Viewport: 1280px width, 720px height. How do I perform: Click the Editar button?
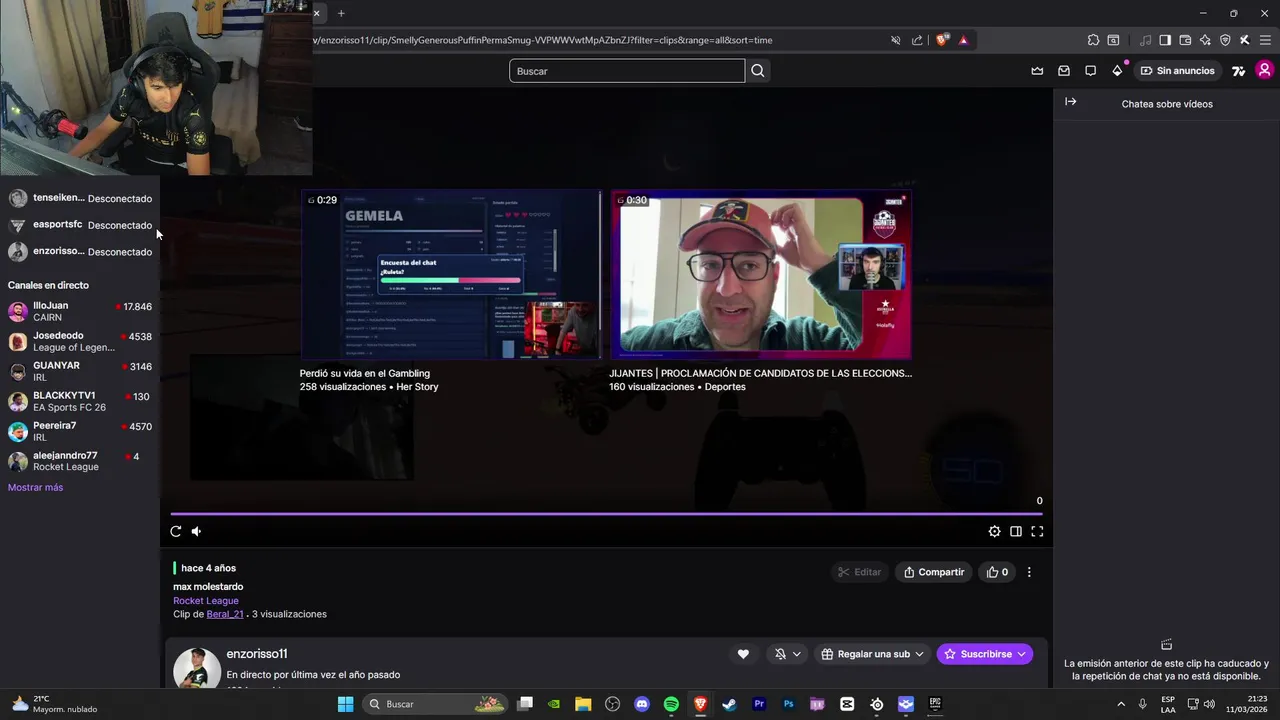click(860, 572)
